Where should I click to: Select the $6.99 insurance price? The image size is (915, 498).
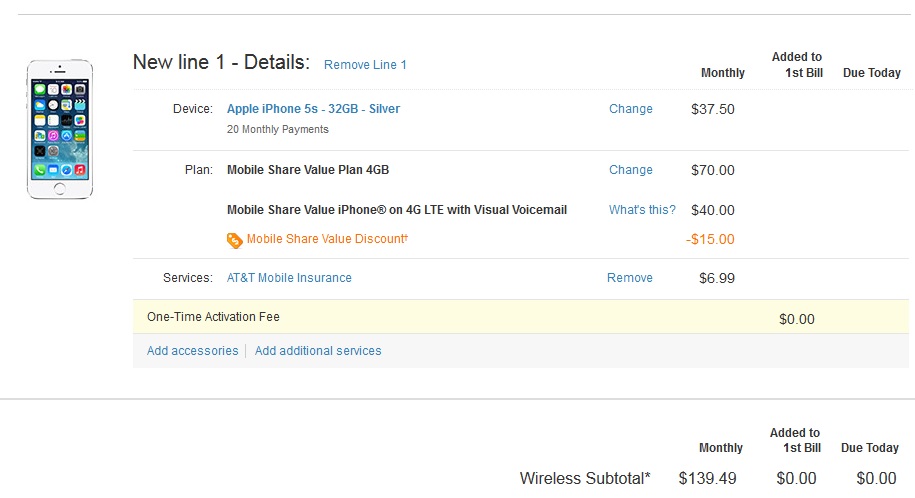717,278
